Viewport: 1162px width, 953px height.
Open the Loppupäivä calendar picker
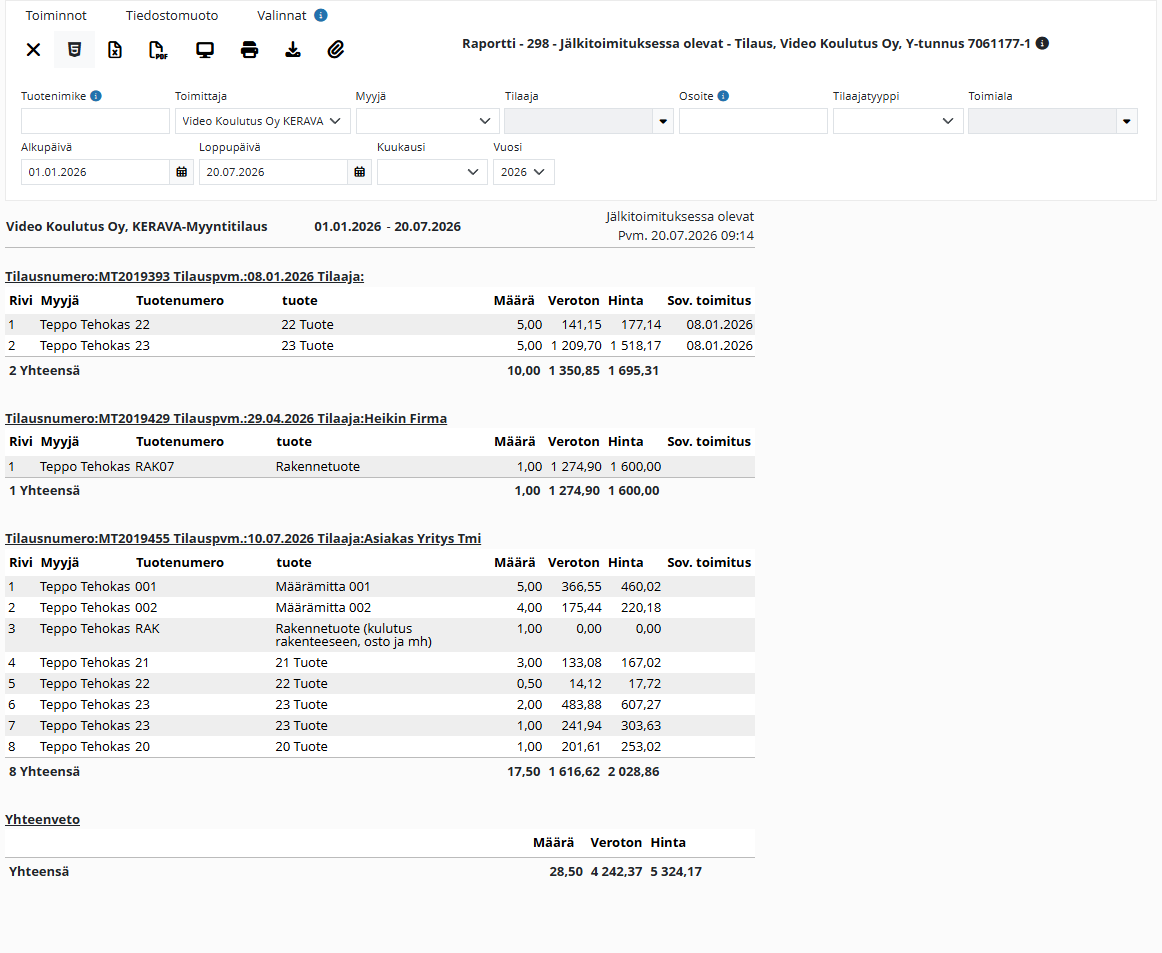click(x=359, y=172)
